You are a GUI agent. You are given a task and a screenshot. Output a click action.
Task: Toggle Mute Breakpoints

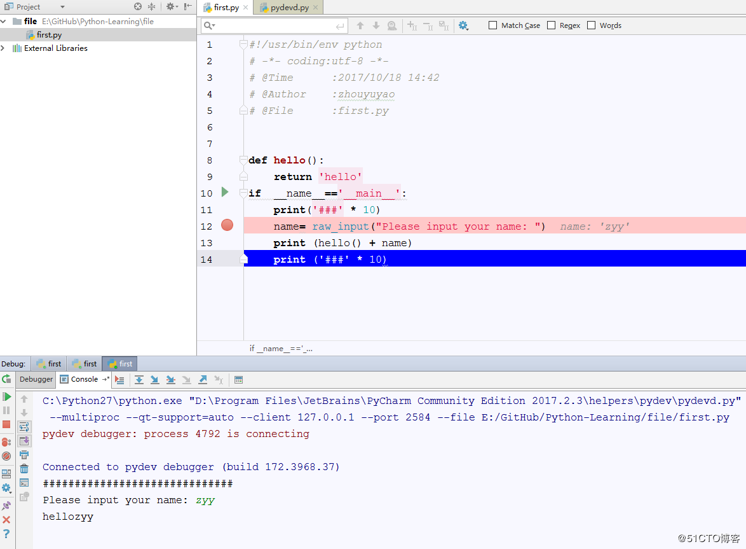point(7,456)
